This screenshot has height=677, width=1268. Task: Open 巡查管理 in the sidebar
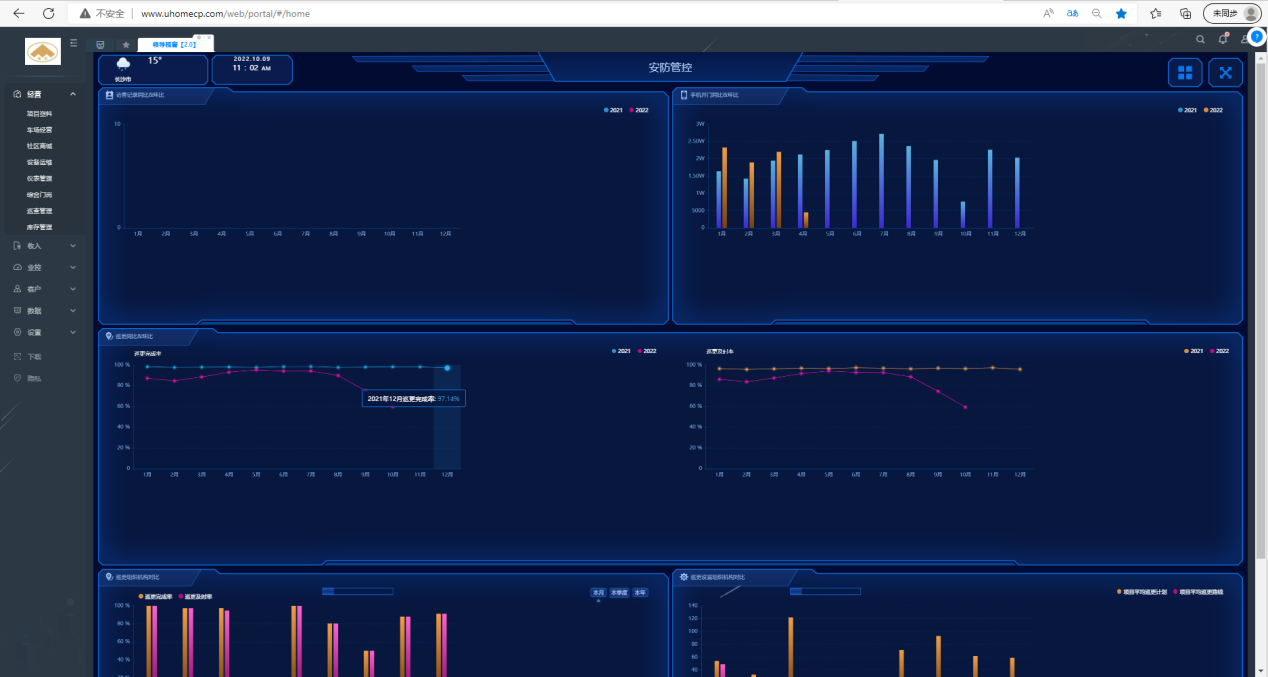[40, 211]
